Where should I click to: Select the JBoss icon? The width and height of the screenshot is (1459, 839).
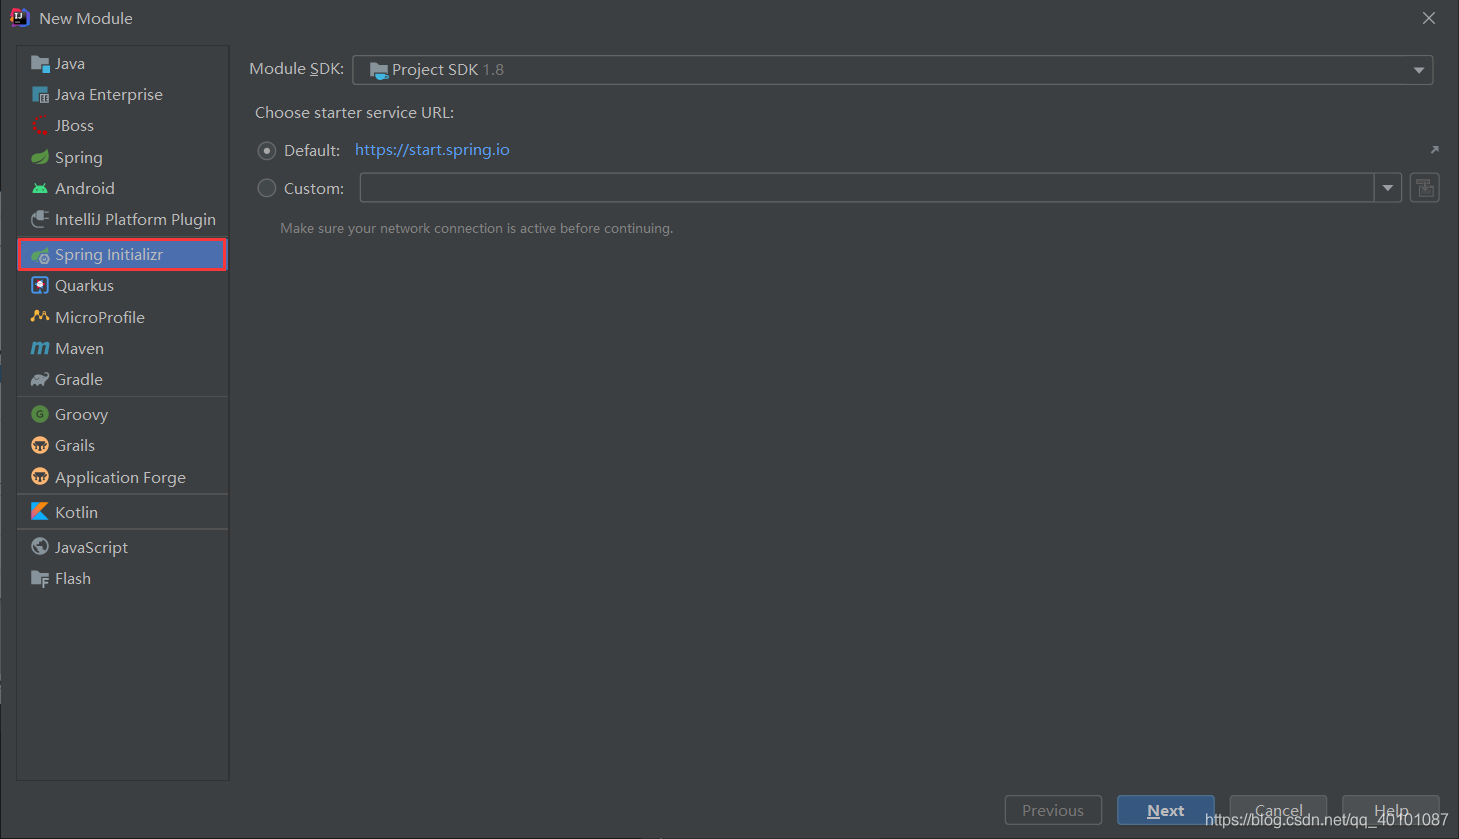[40, 126]
